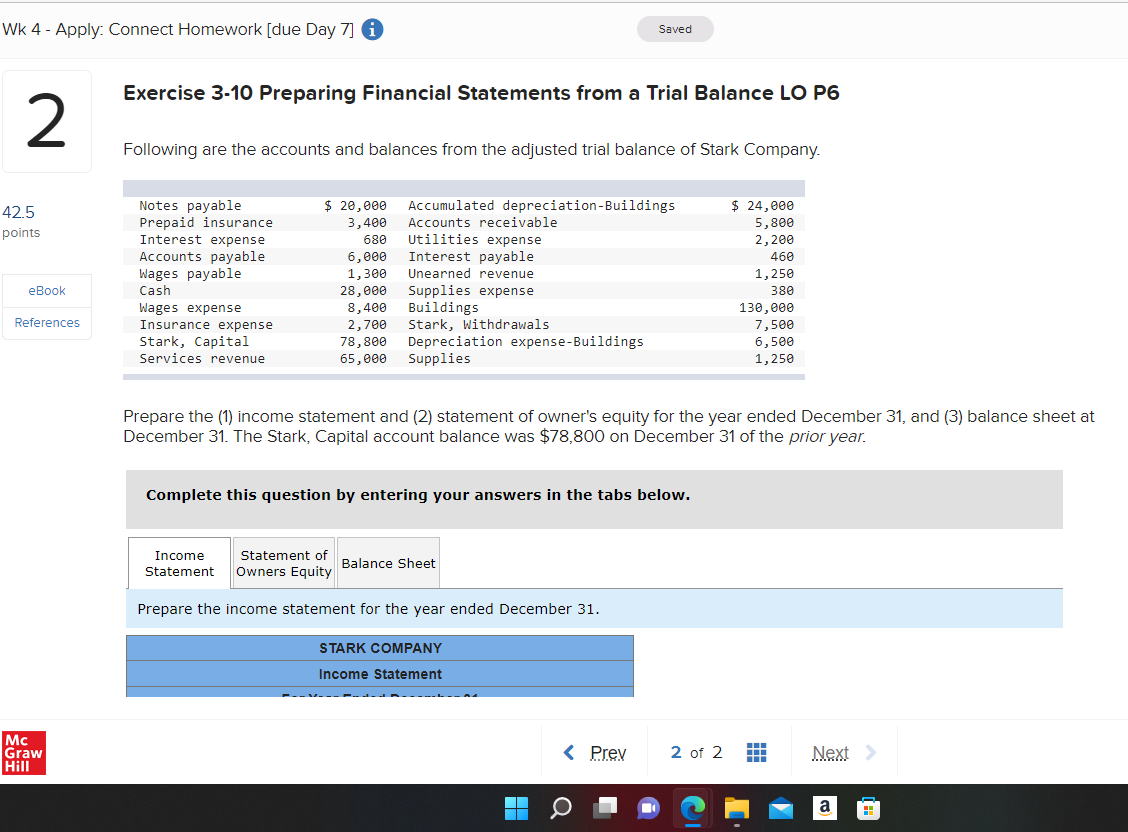Click the Utilities expense row label
Image resolution: width=1128 pixels, height=832 pixels.
pyautogui.click(x=475, y=239)
